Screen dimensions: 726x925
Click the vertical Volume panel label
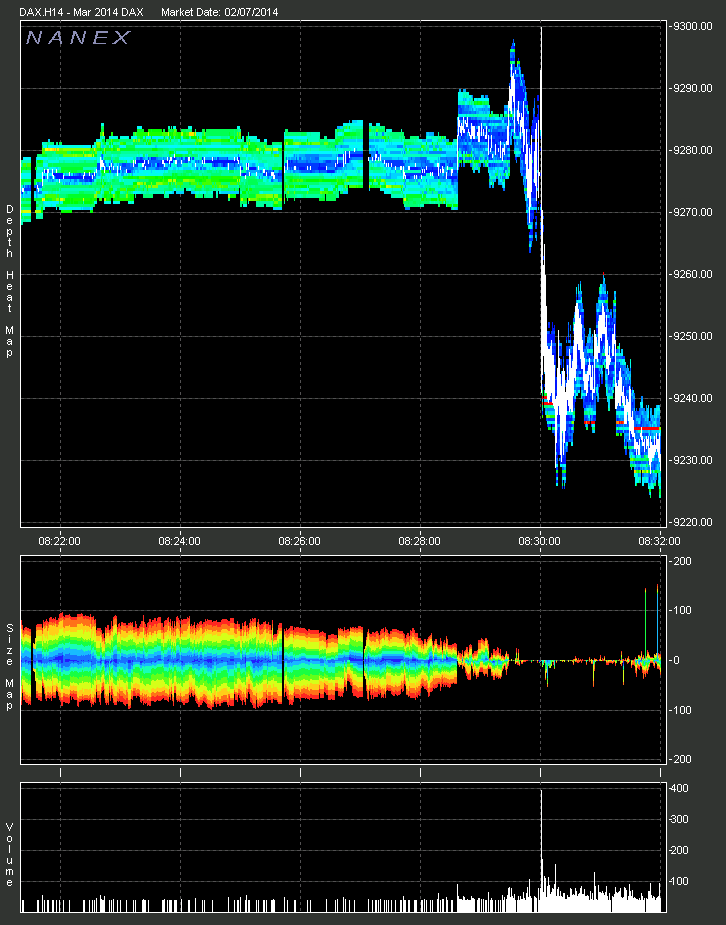pos(9,854)
